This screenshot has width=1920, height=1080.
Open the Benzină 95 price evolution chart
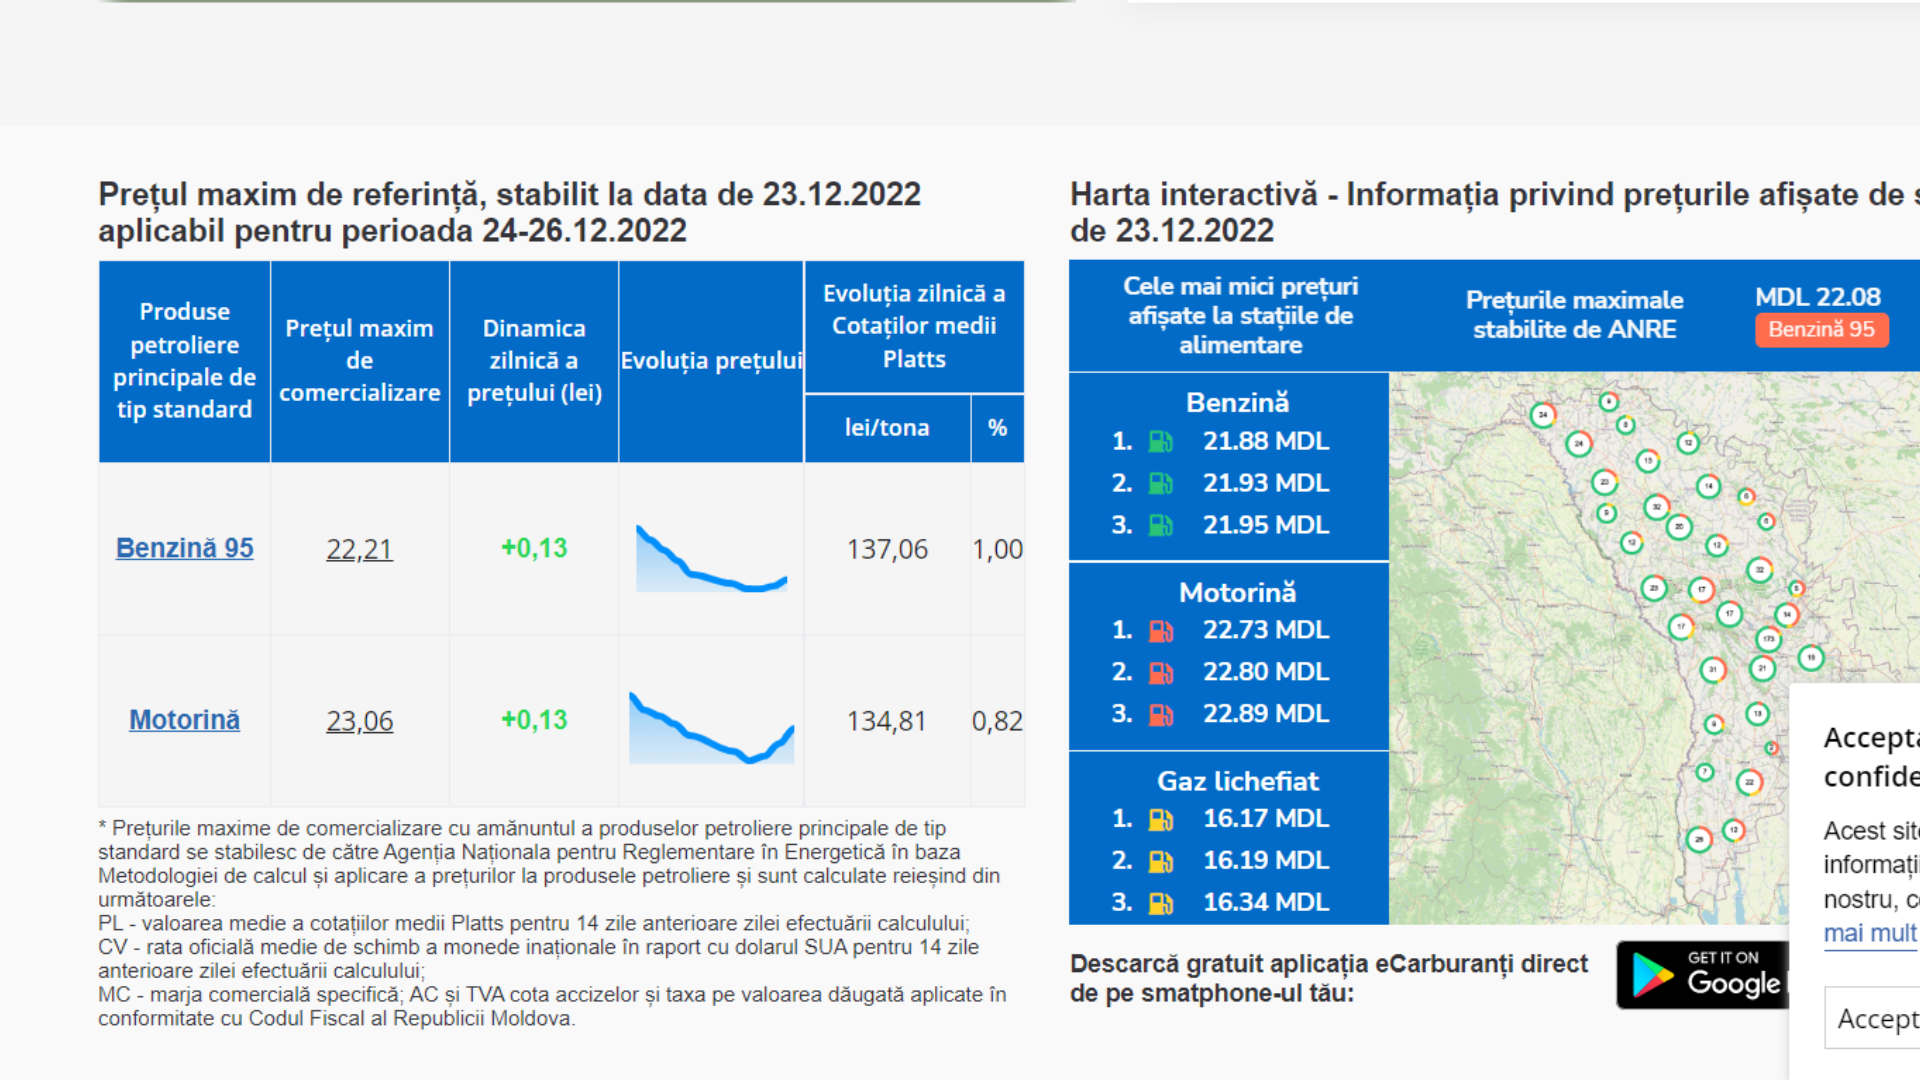[711, 557]
